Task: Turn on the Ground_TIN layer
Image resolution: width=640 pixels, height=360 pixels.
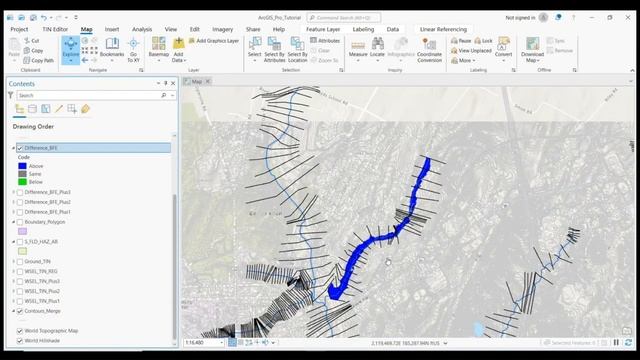Action: [x=20, y=262]
